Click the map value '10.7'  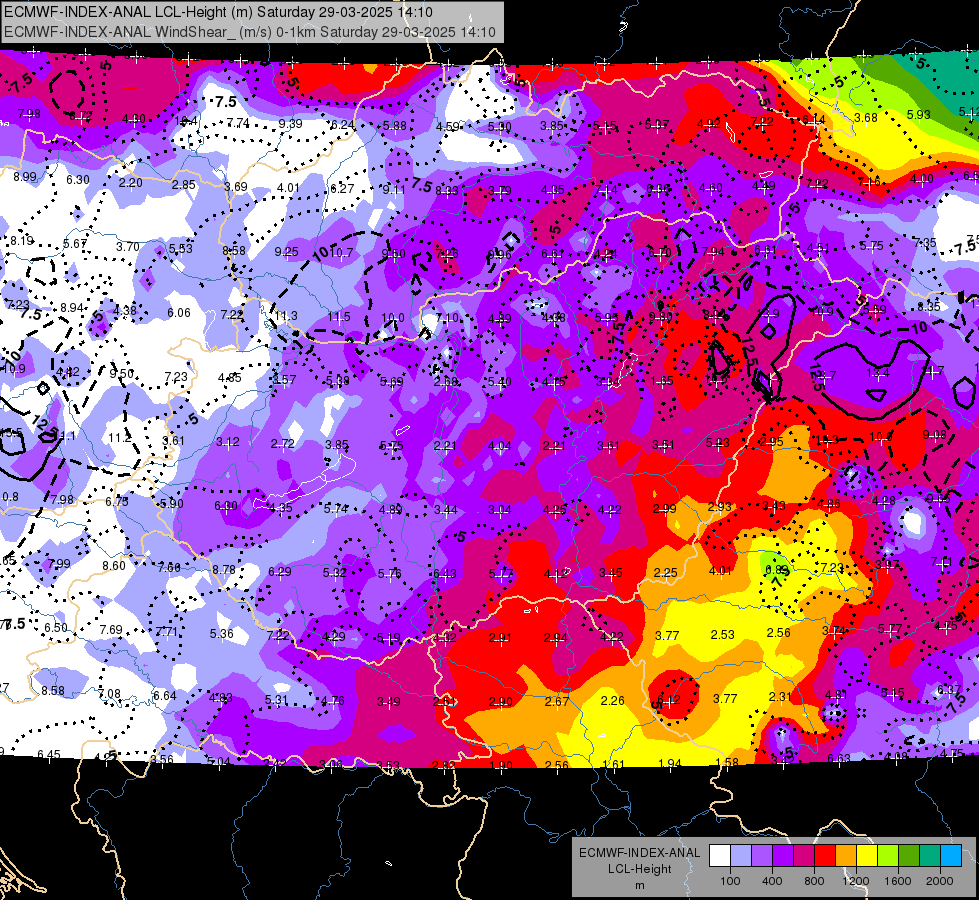coord(341,253)
